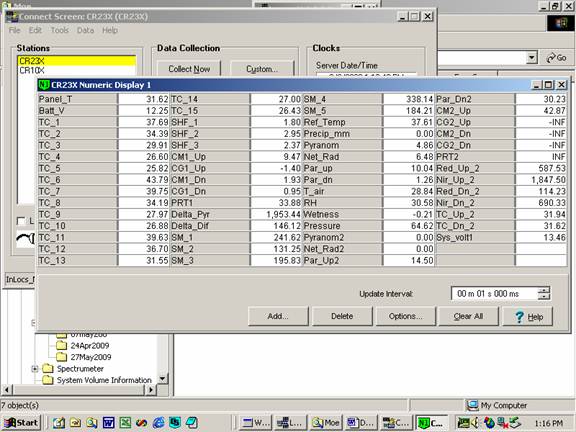Image resolution: width=576 pixels, height=432 pixels.
Task: Click the cable connect icon in Connect Screen
Action: coord(26,239)
